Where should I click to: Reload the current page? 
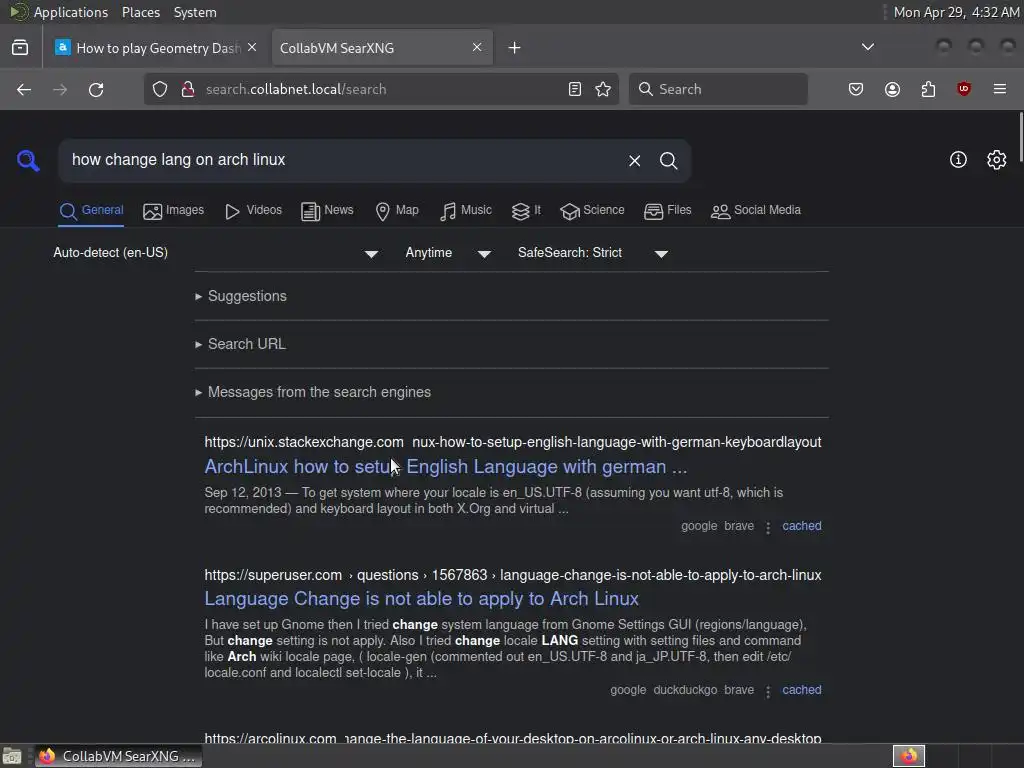pyautogui.click(x=96, y=89)
